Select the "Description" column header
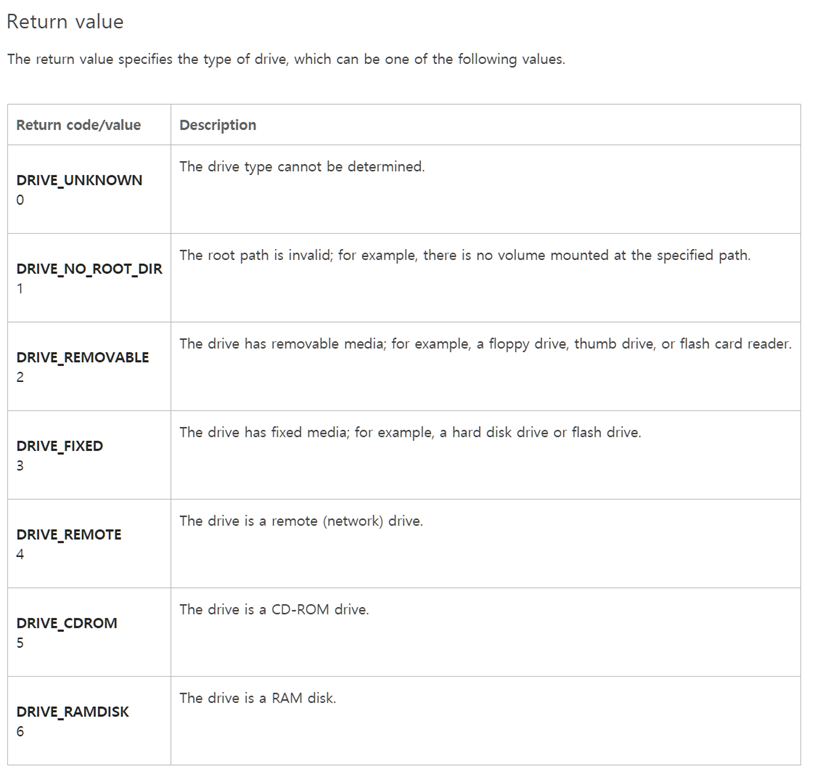820x777 pixels. (218, 125)
